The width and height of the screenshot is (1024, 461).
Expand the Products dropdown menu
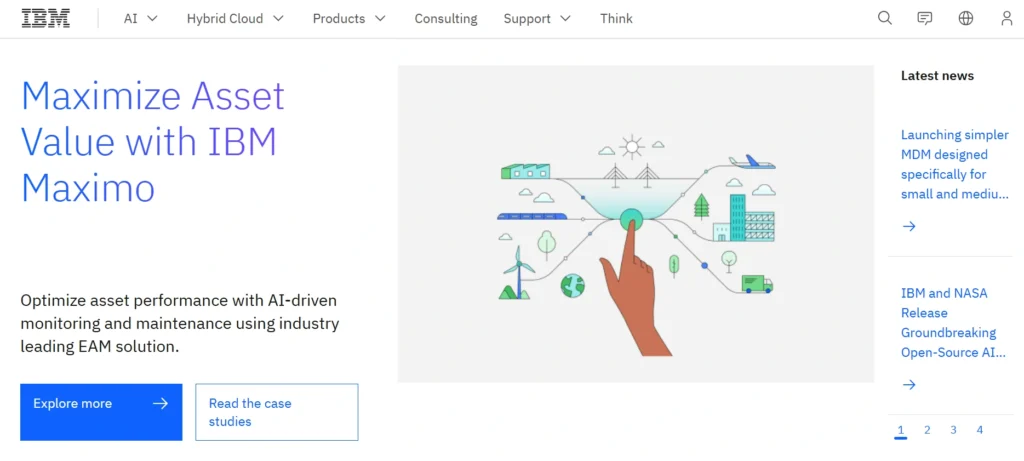coord(349,18)
